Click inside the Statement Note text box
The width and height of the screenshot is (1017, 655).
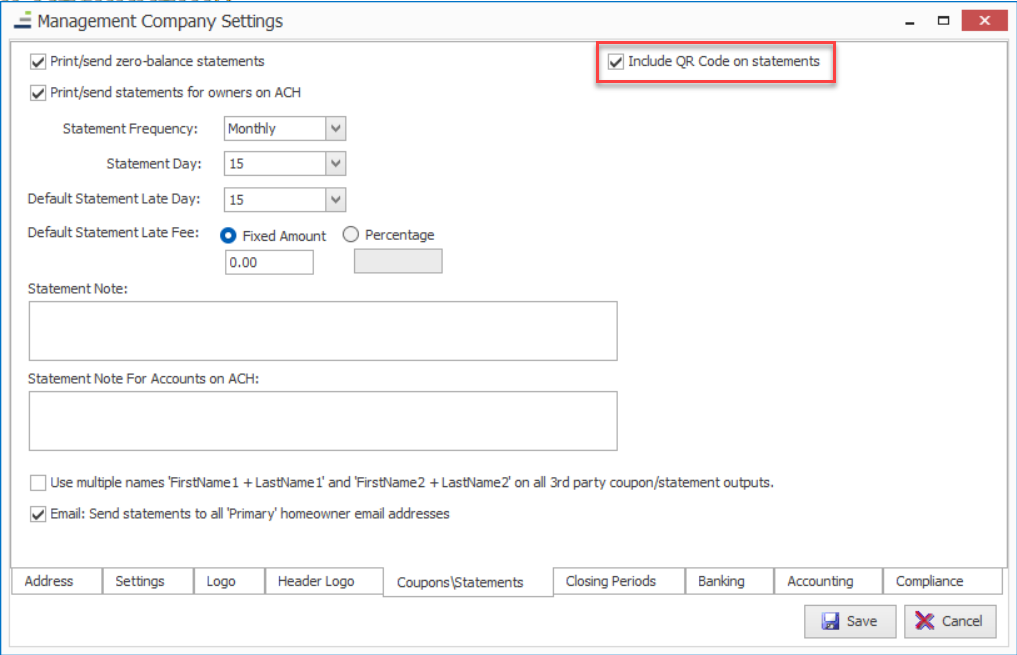[x=322, y=330]
